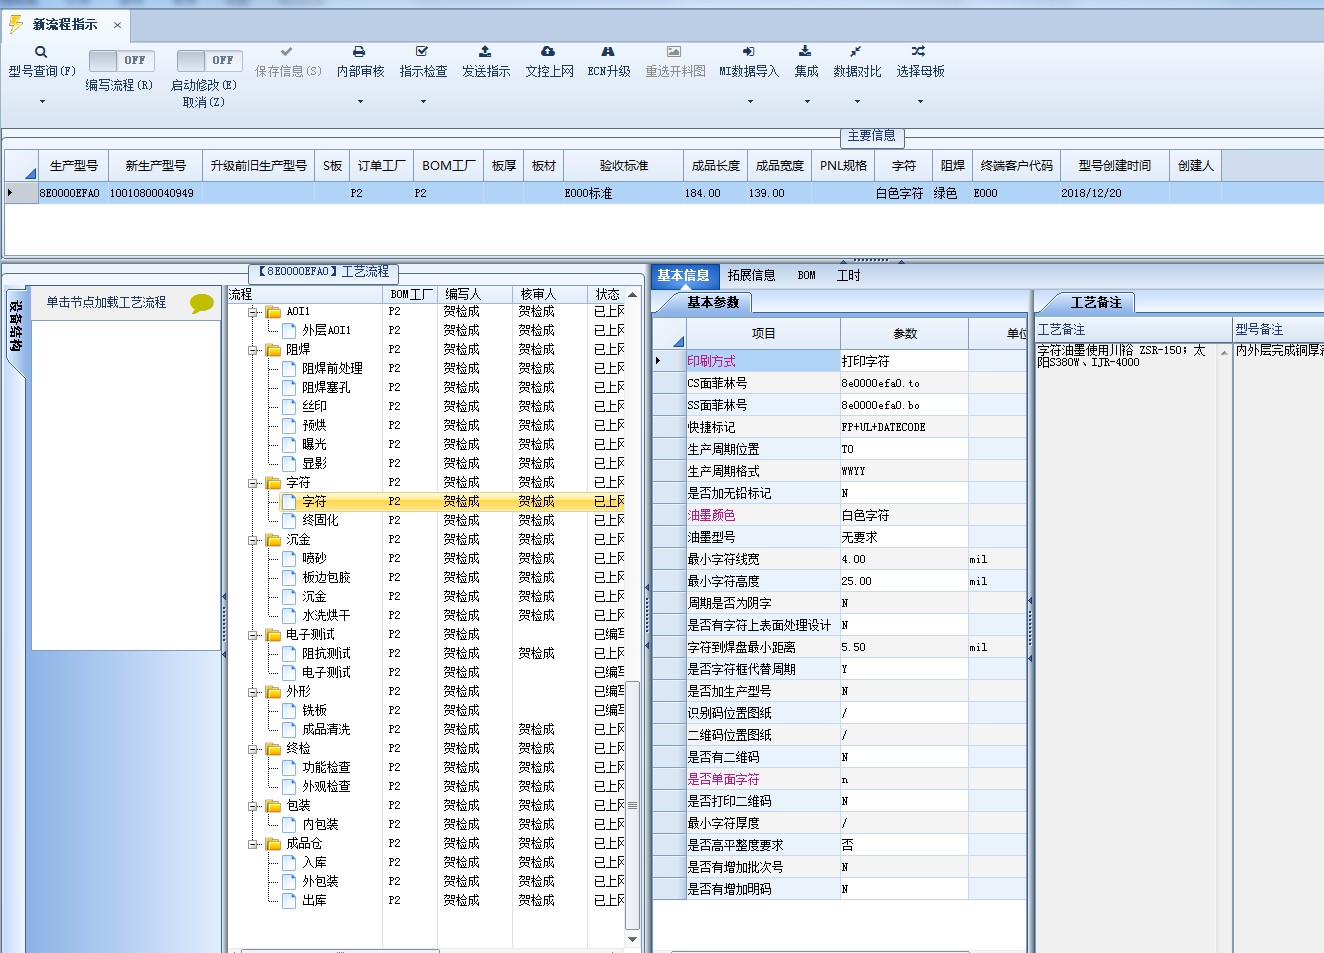Viewport: 1324px width, 953px height.
Task: Click the process tree scrollbar up arrow
Action: coord(632,295)
